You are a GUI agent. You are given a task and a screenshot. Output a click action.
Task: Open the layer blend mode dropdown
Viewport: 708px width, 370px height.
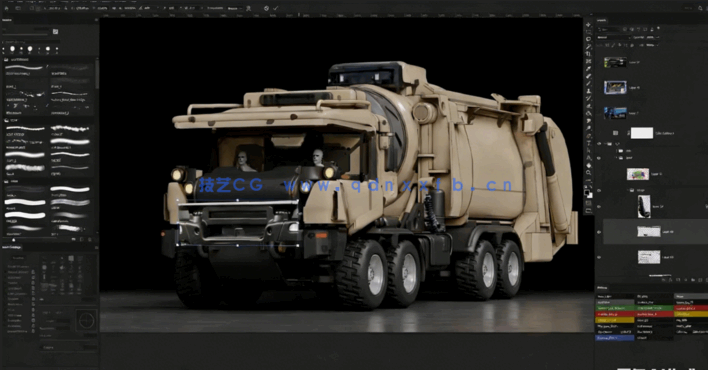tap(613, 37)
